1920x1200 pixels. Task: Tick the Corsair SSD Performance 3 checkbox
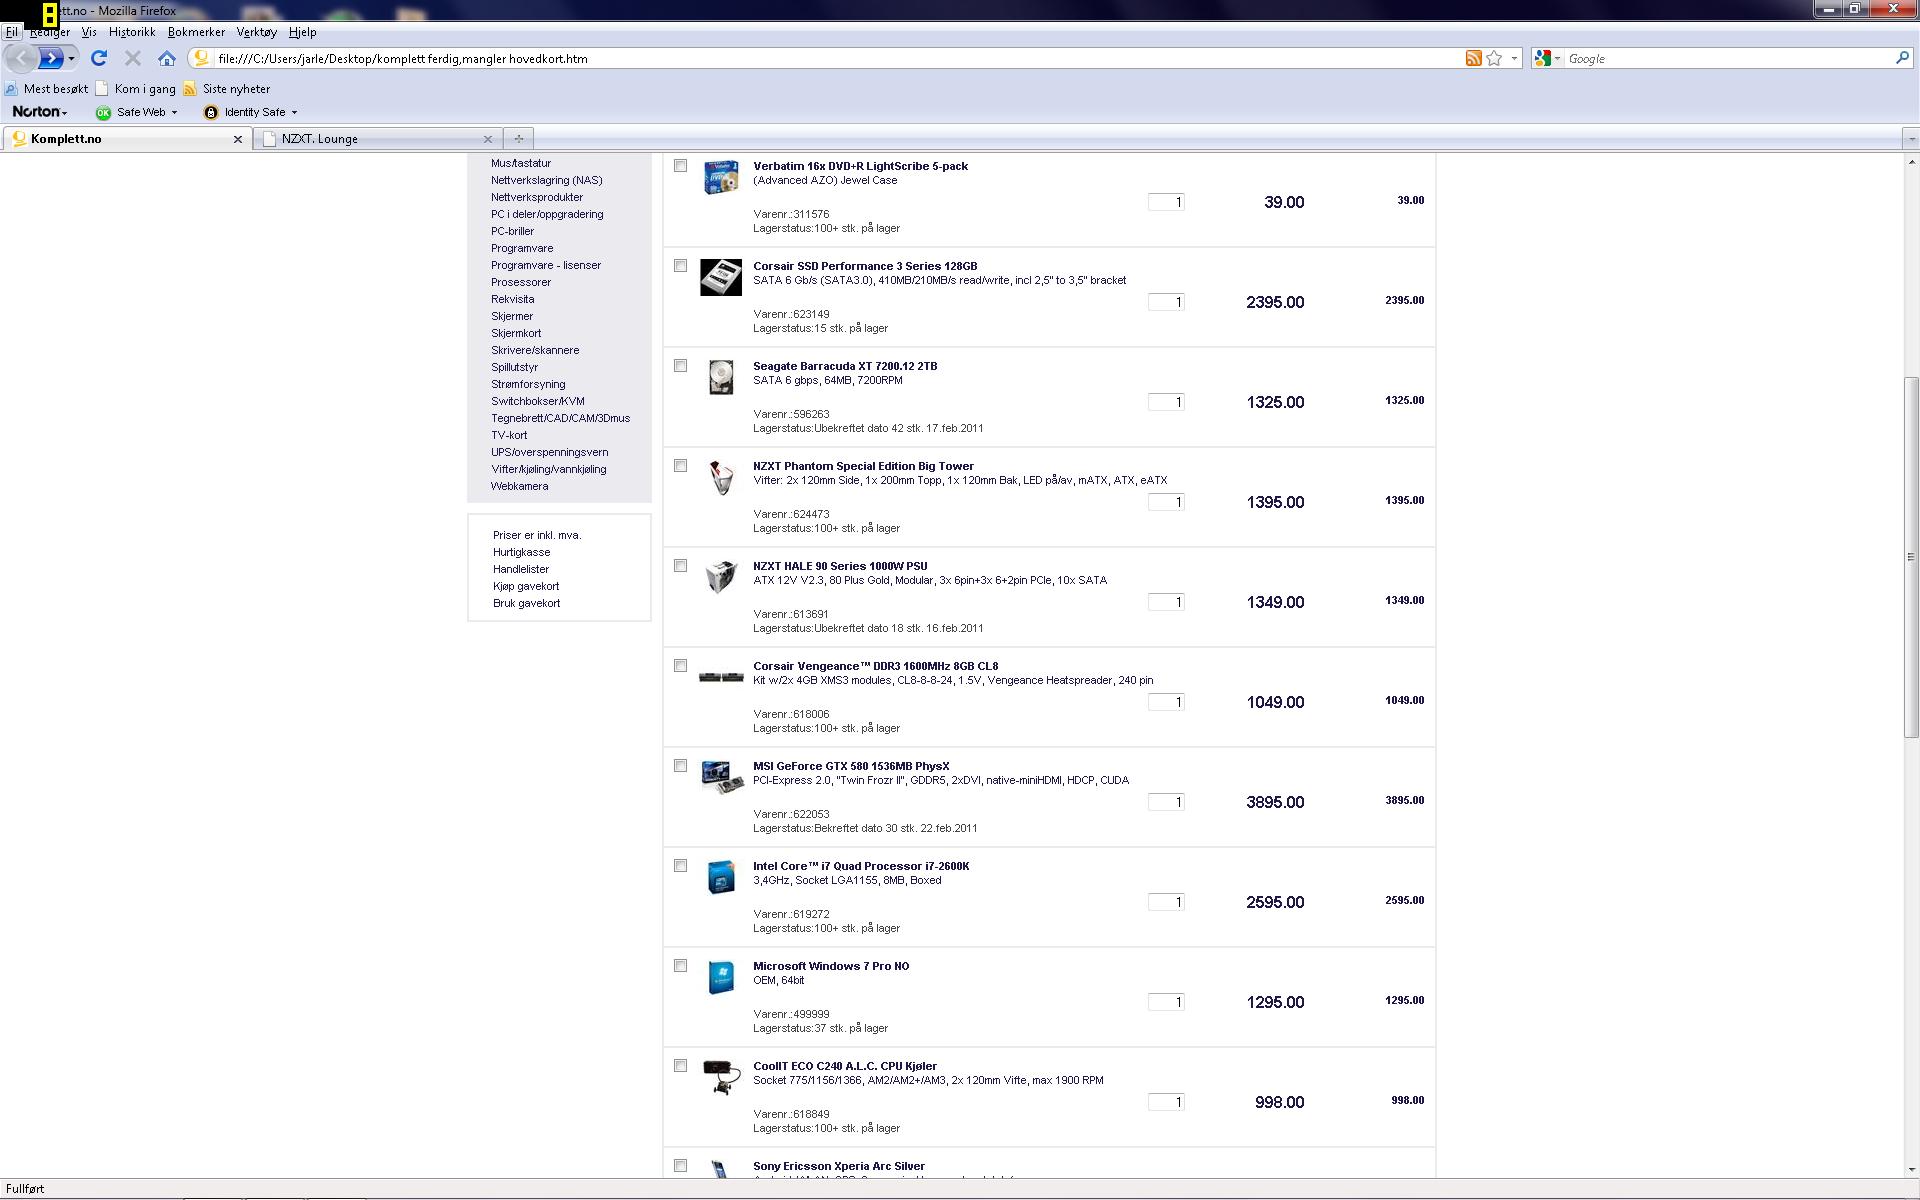click(681, 266)
